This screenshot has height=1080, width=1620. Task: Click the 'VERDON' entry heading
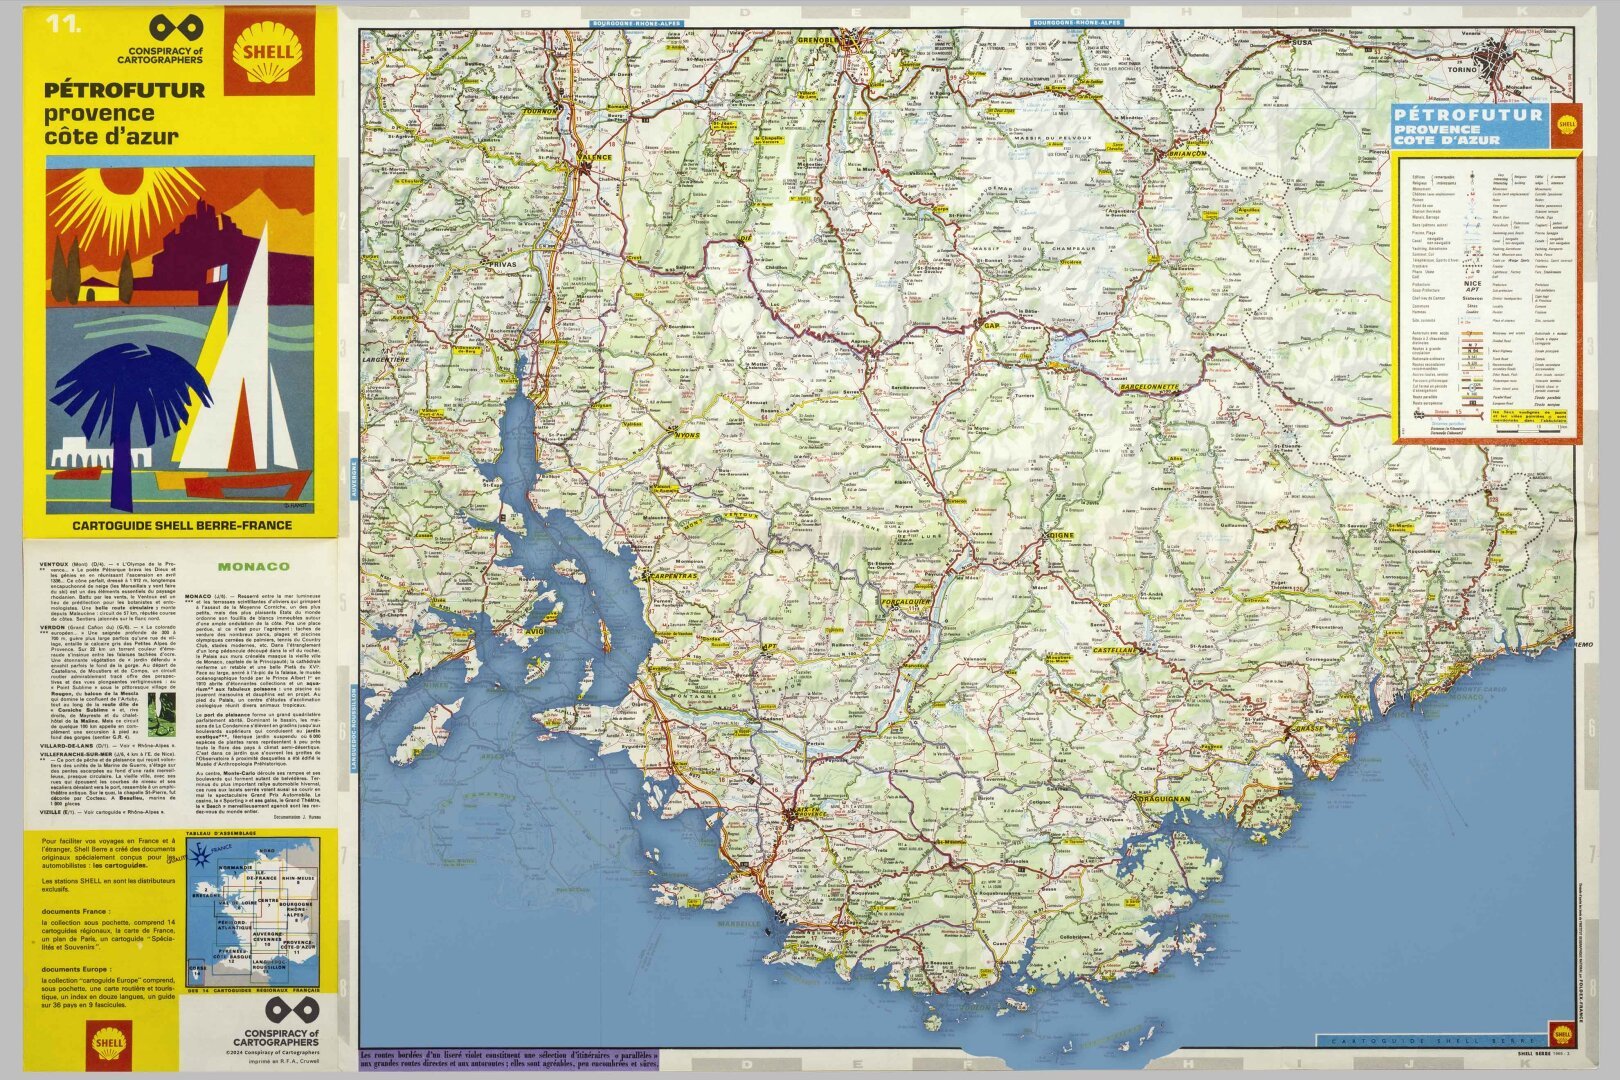(x=54, y=627)
